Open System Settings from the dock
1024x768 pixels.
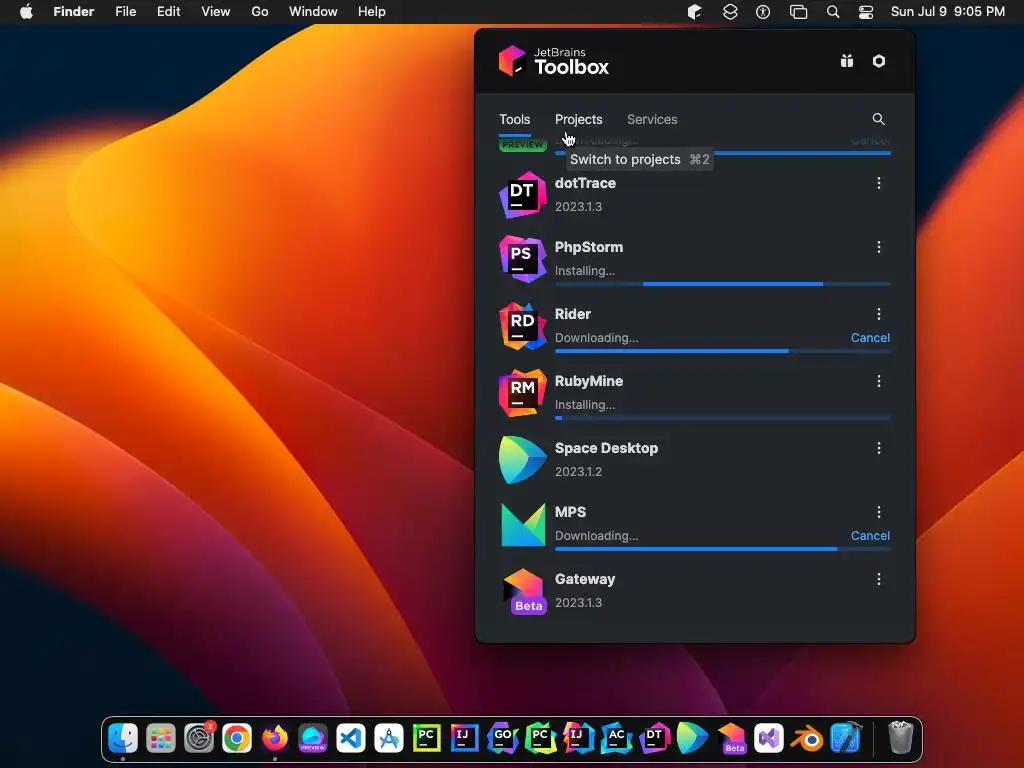coord(199,739)
